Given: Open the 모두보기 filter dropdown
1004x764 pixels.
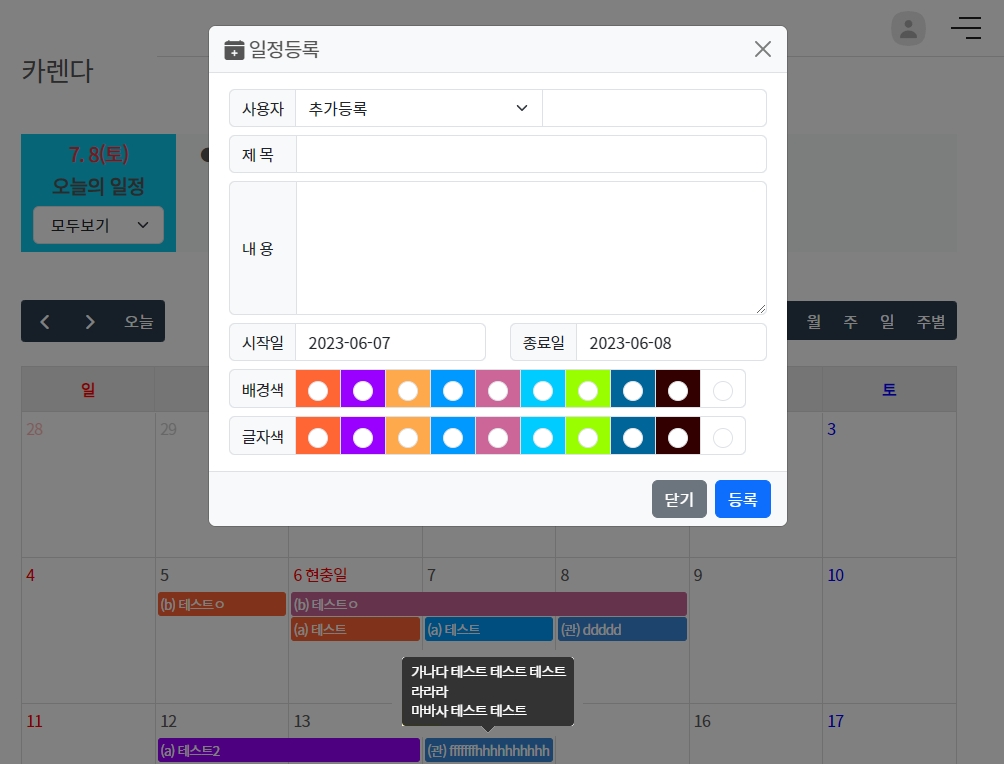Looking at the screenshot, I should 98,226.
